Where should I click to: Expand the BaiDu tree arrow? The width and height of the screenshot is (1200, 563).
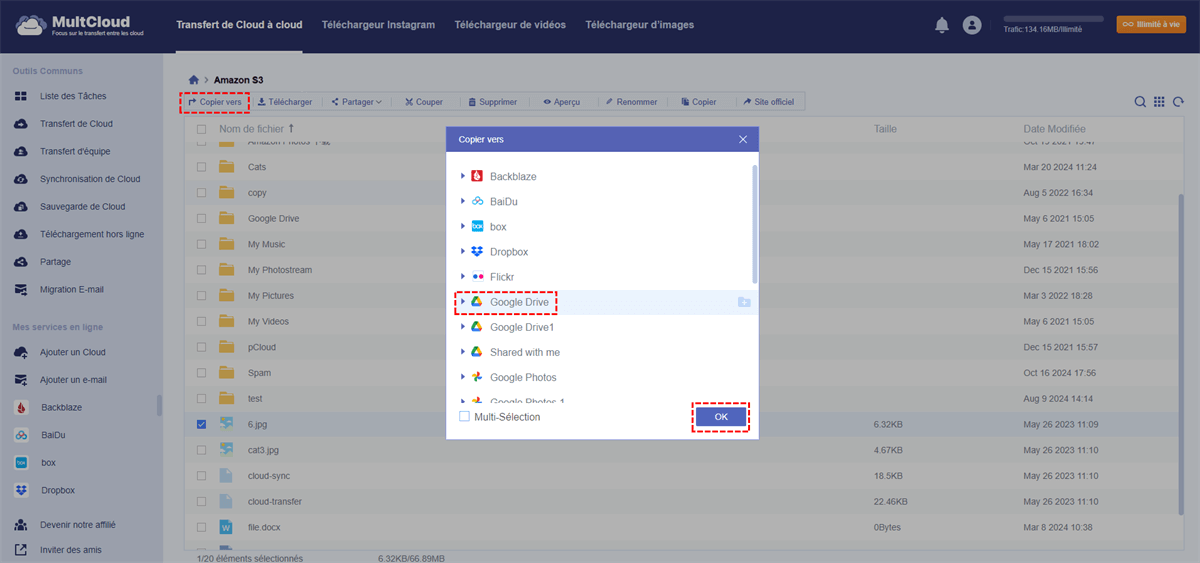point(463,201)
